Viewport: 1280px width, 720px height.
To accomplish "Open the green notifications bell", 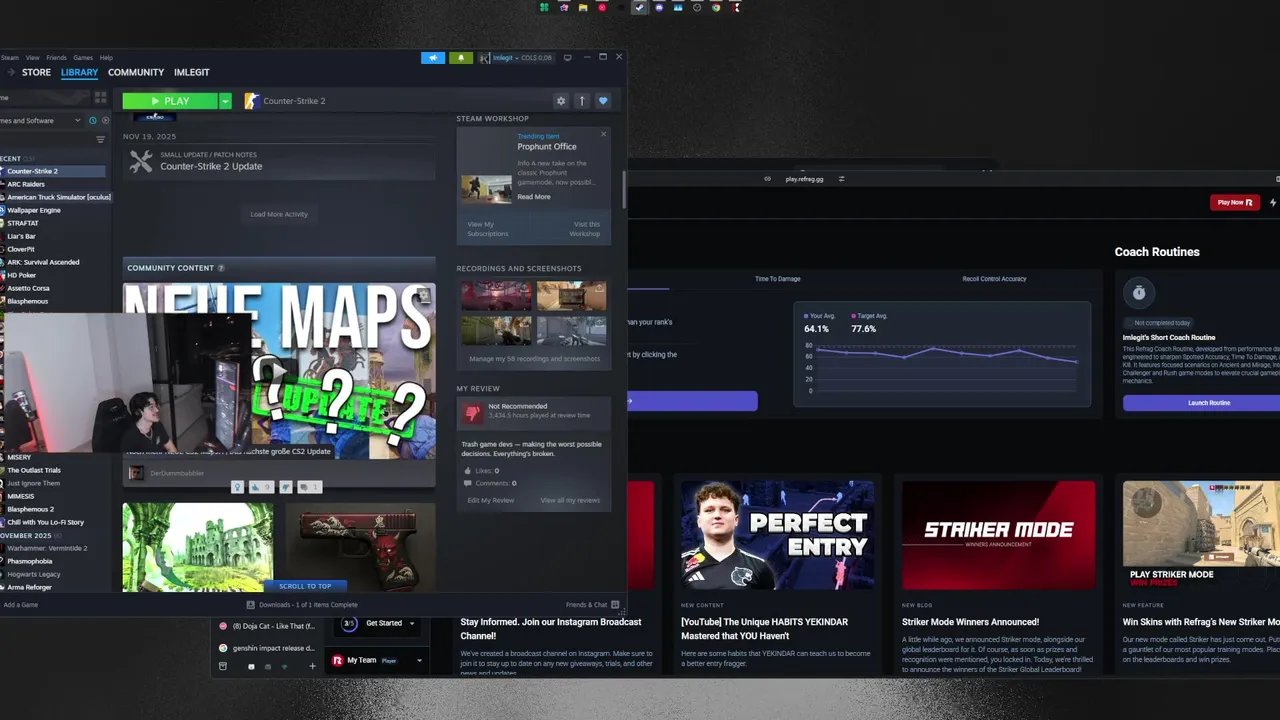I will point(461,58).
